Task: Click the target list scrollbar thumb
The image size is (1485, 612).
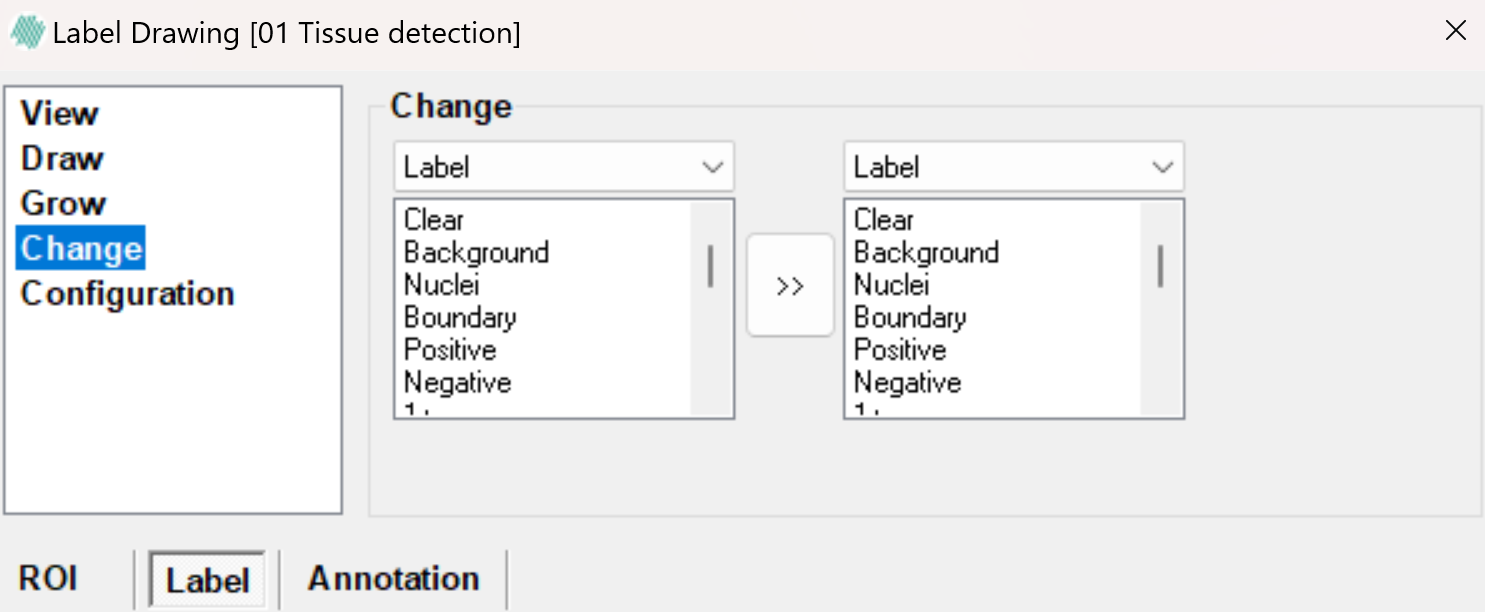Action: 1161,267
